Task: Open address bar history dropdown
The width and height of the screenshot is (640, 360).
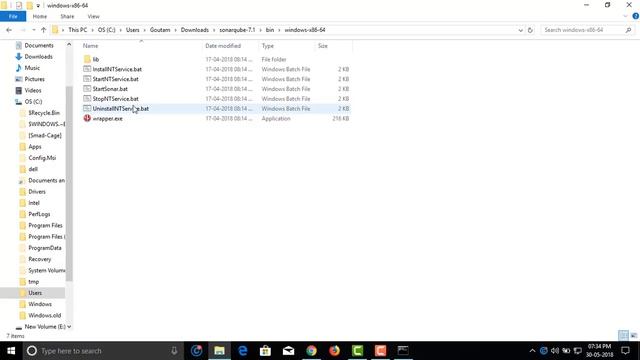Action: coord(520,30)
